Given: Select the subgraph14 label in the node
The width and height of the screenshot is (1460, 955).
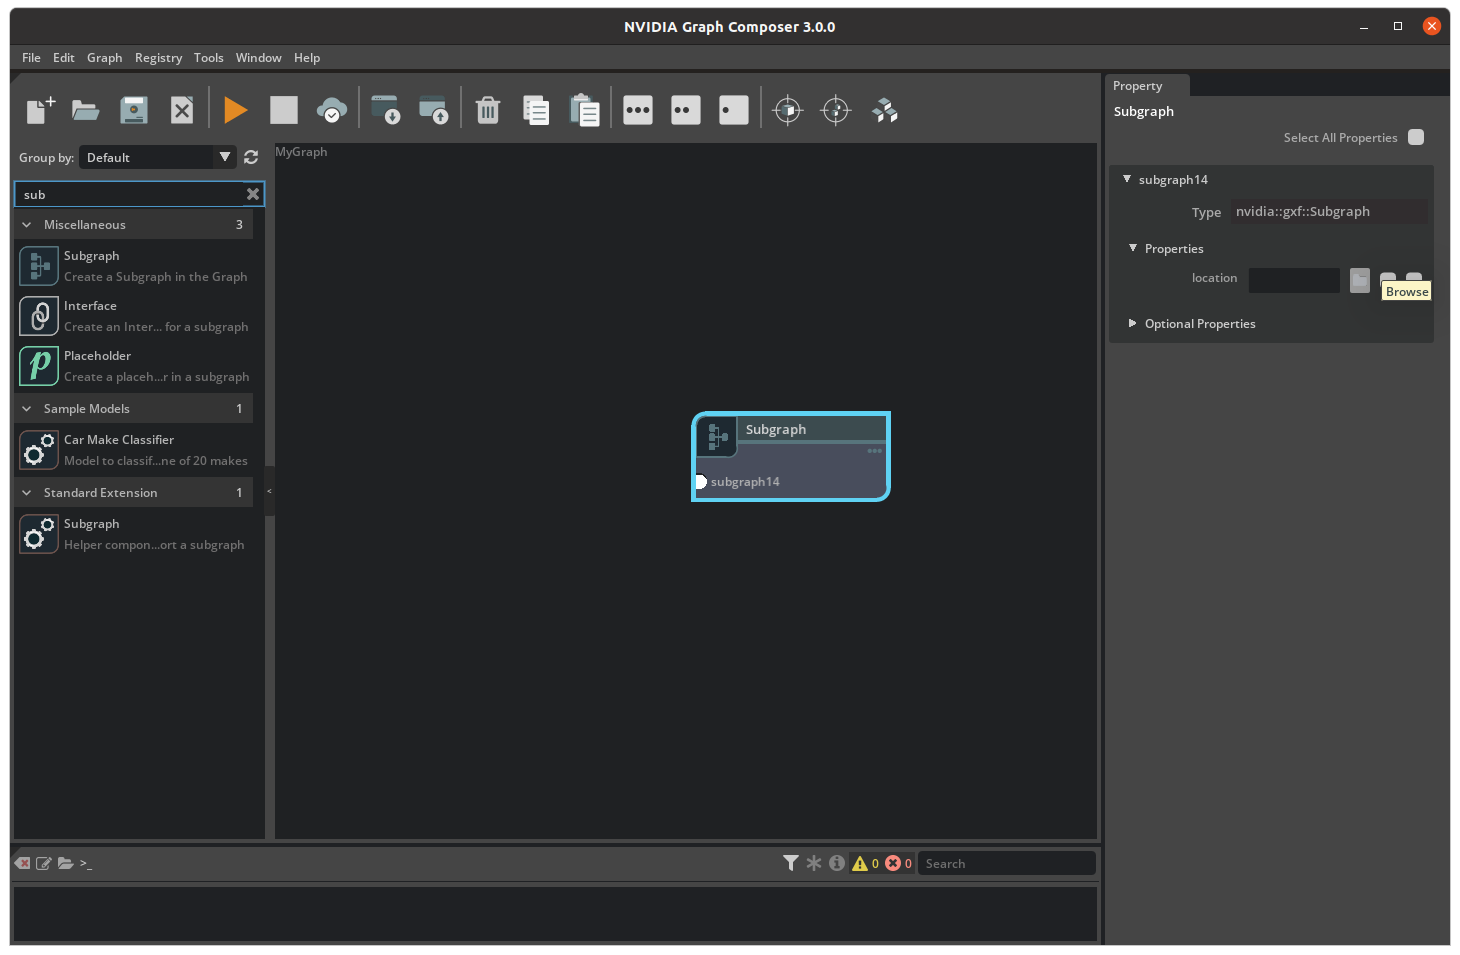Looking at the screenshot, I should click(745, 482).
